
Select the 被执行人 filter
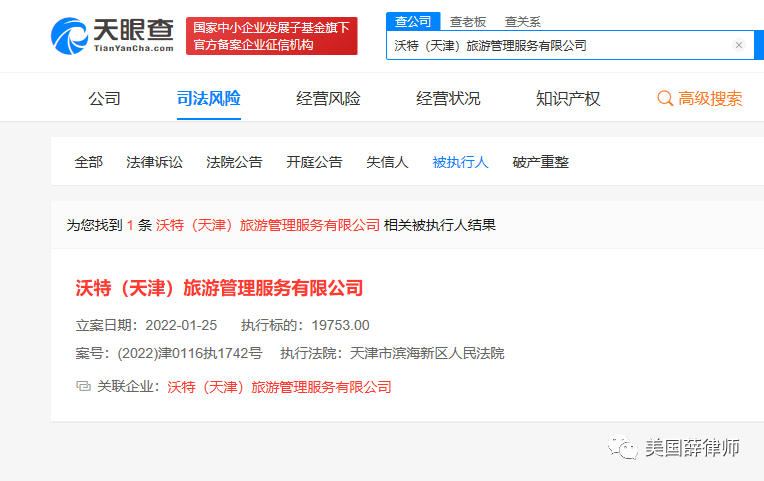click(x=460, y=162)
